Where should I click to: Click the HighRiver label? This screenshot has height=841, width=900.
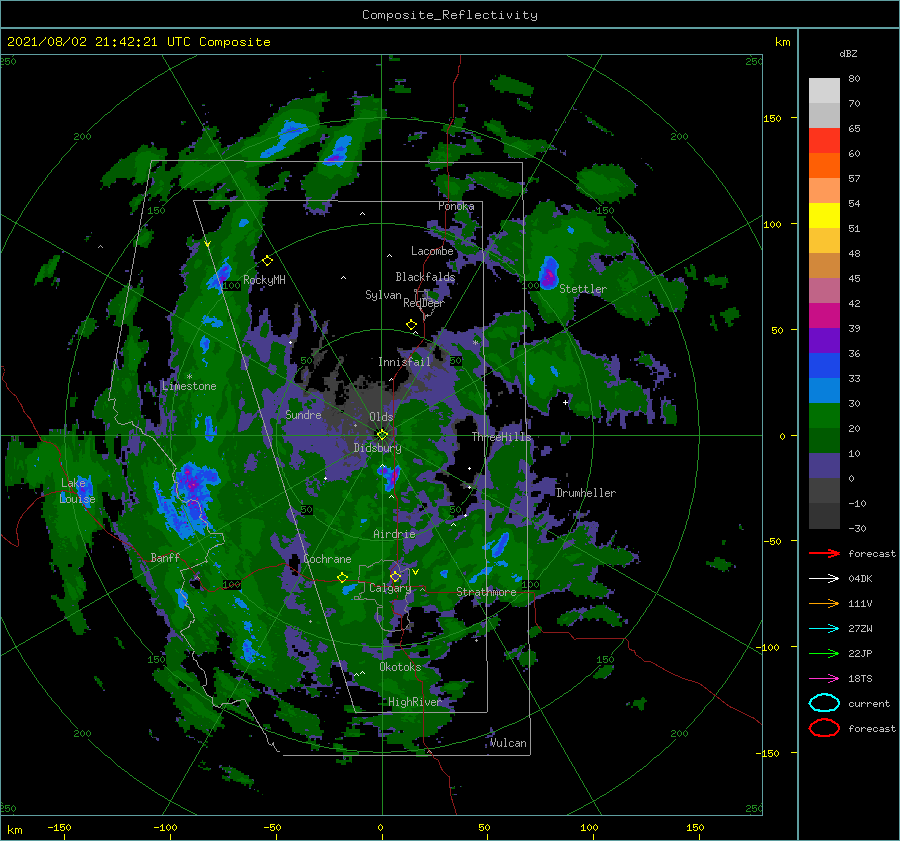pyautogui.click(x=414, y=702)
